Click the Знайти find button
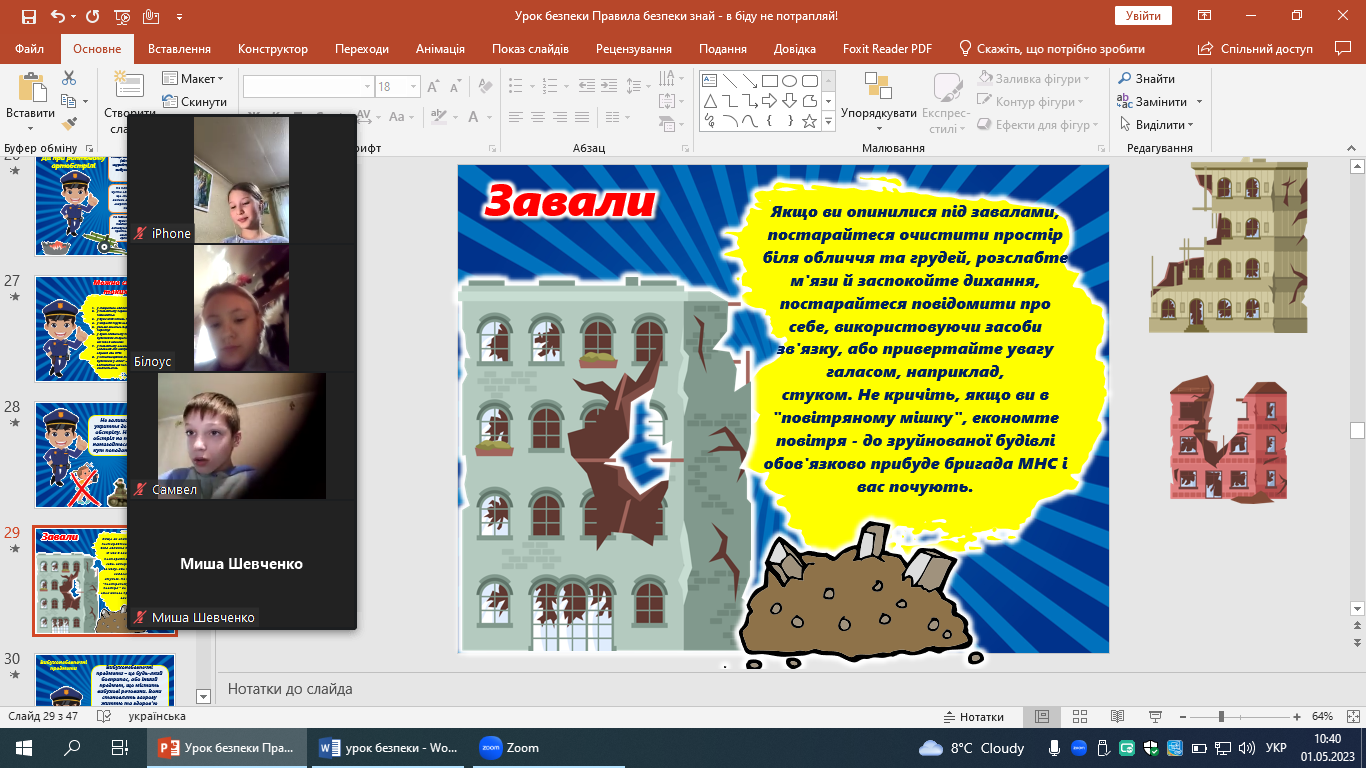The image size is (1366, 768). tap(1147, 79)
